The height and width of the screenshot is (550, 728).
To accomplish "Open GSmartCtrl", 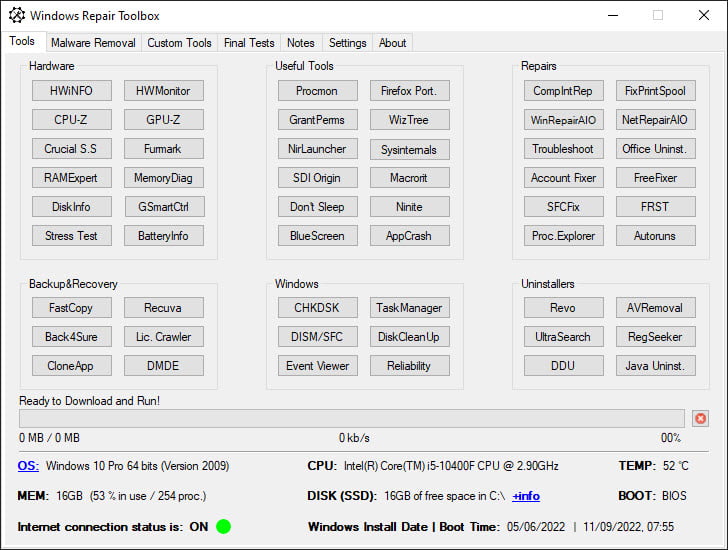I will pyautogui.click(x=163, y=207).
